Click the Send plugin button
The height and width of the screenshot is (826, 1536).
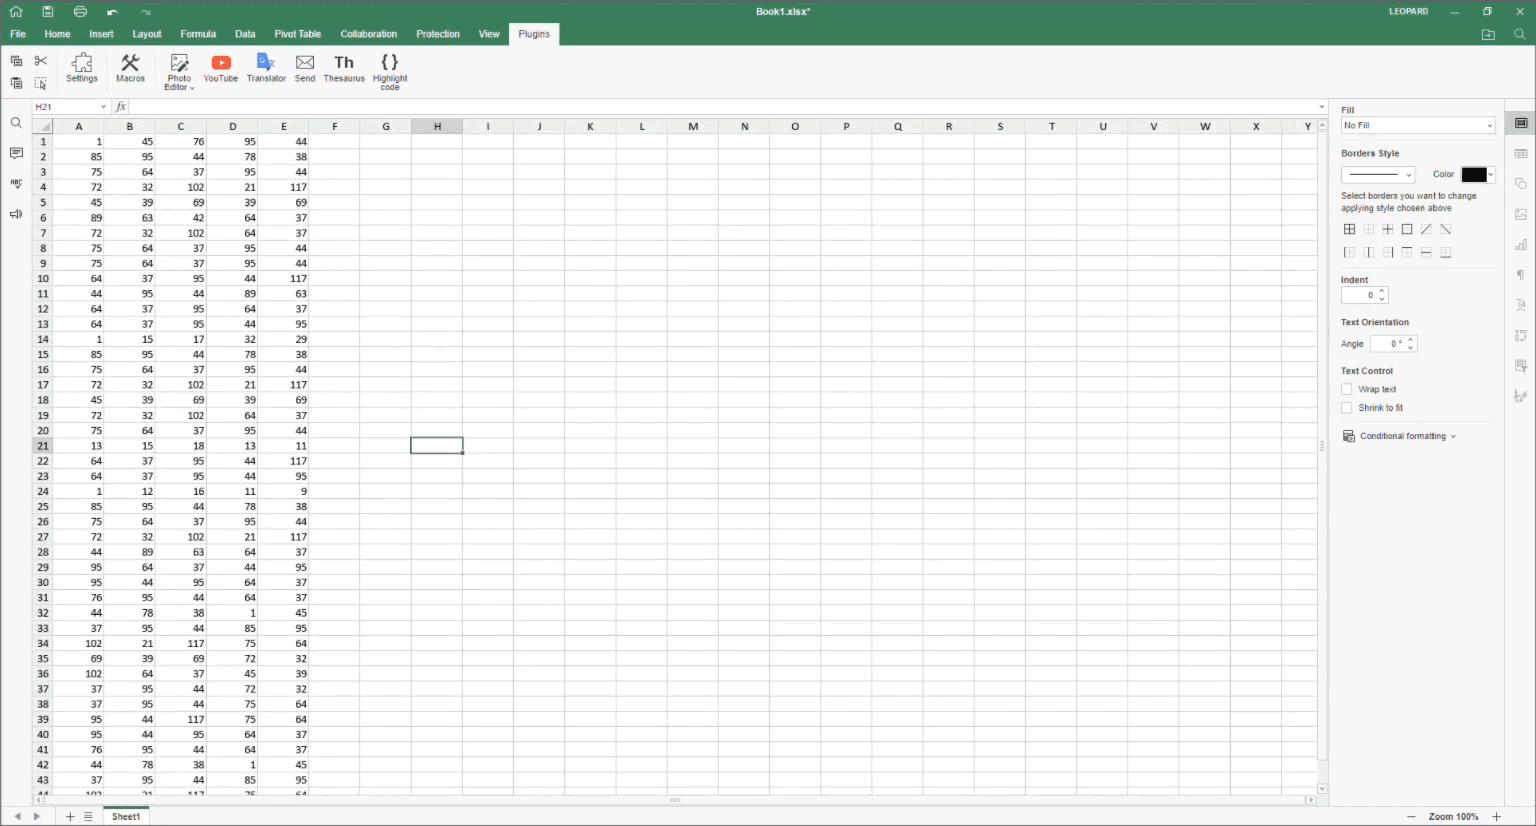[305, 70]
